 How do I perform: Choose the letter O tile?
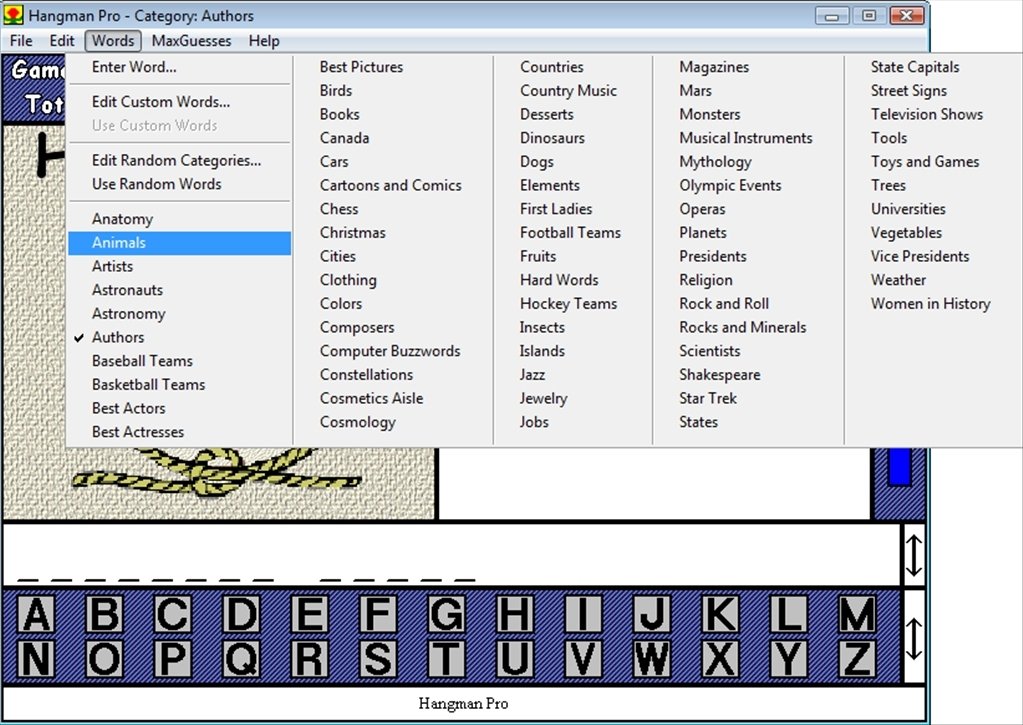click(104, 659)
